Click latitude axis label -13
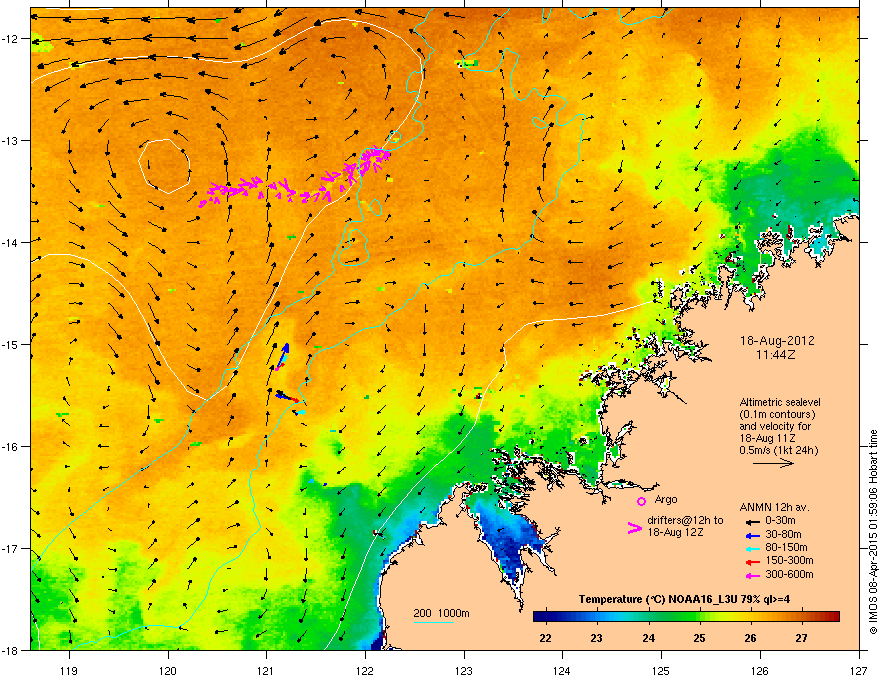The height and width of the screenshot is (680, 880). pos(10,140)
